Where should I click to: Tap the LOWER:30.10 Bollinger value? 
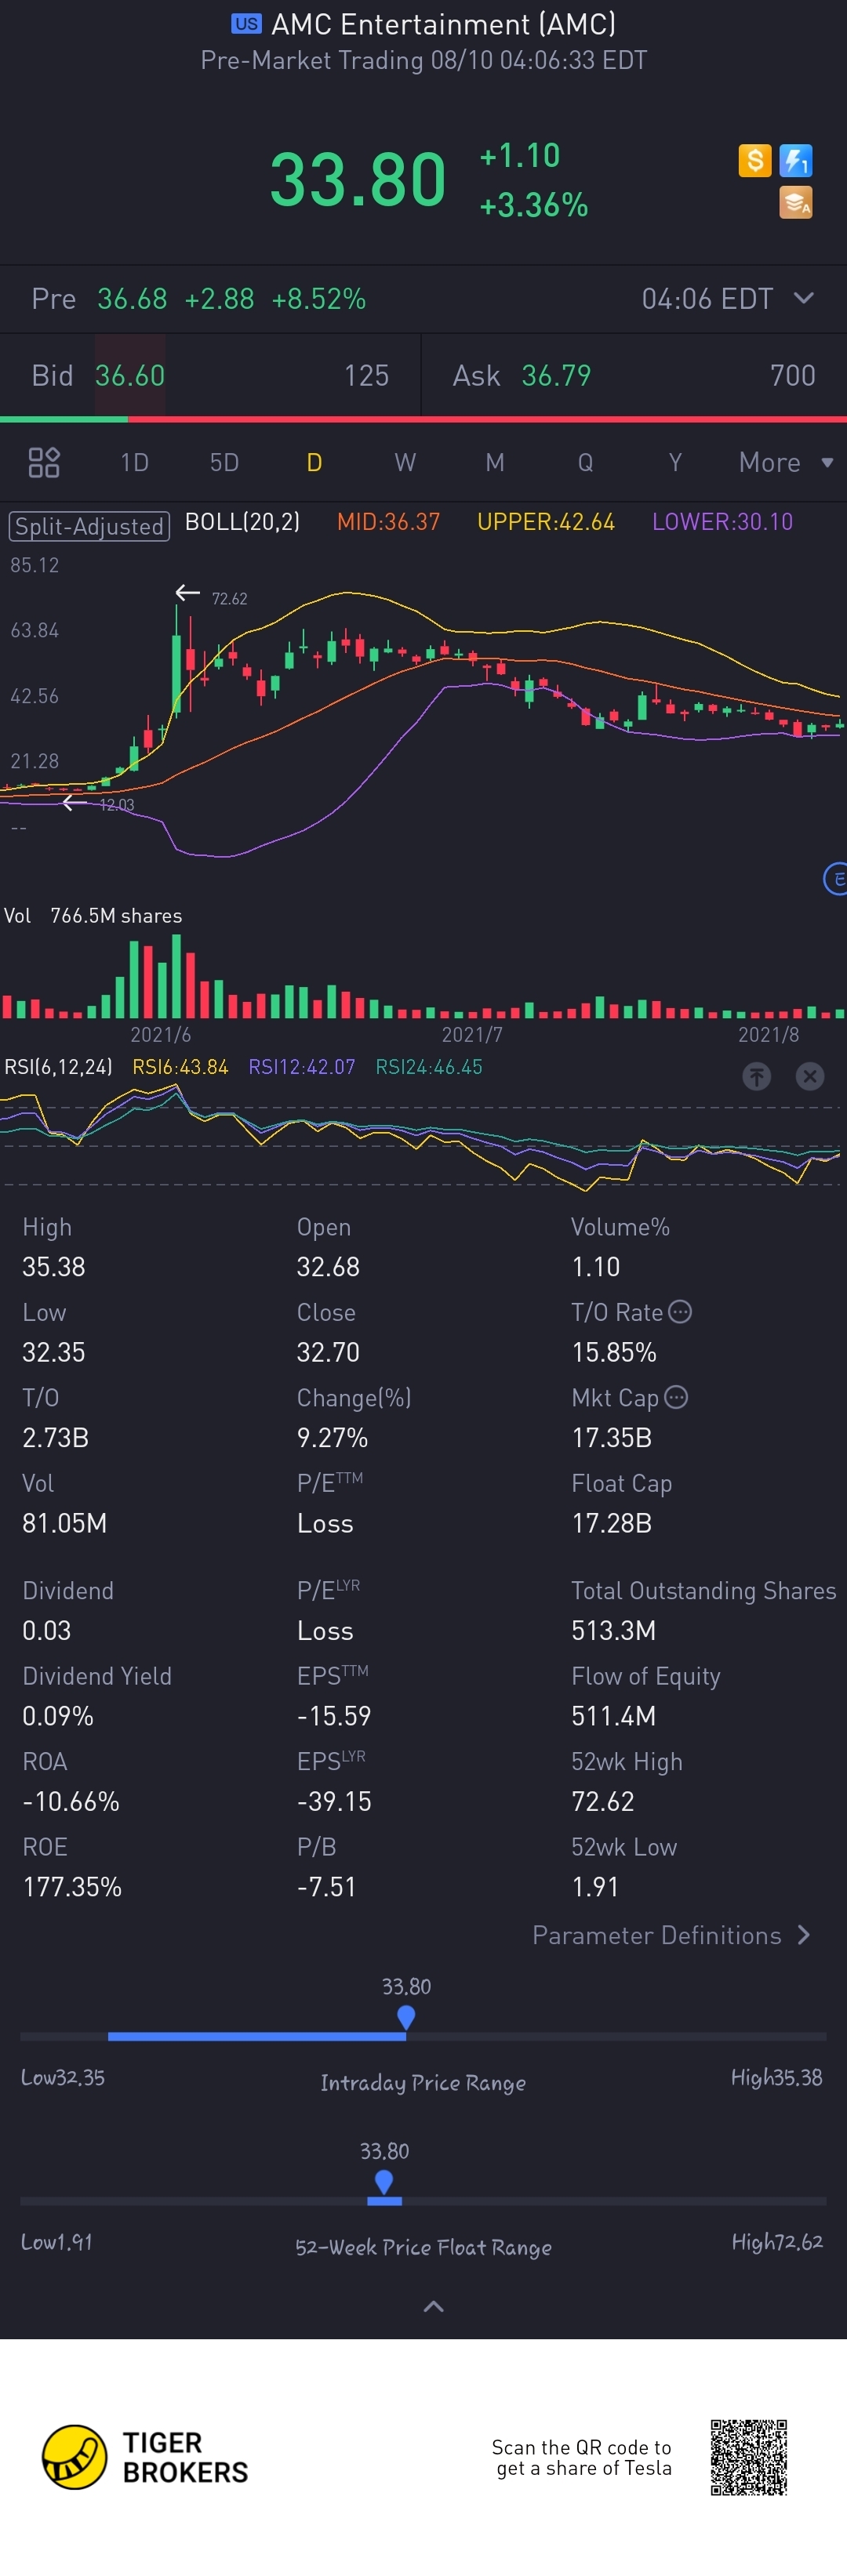click(722, 521)
